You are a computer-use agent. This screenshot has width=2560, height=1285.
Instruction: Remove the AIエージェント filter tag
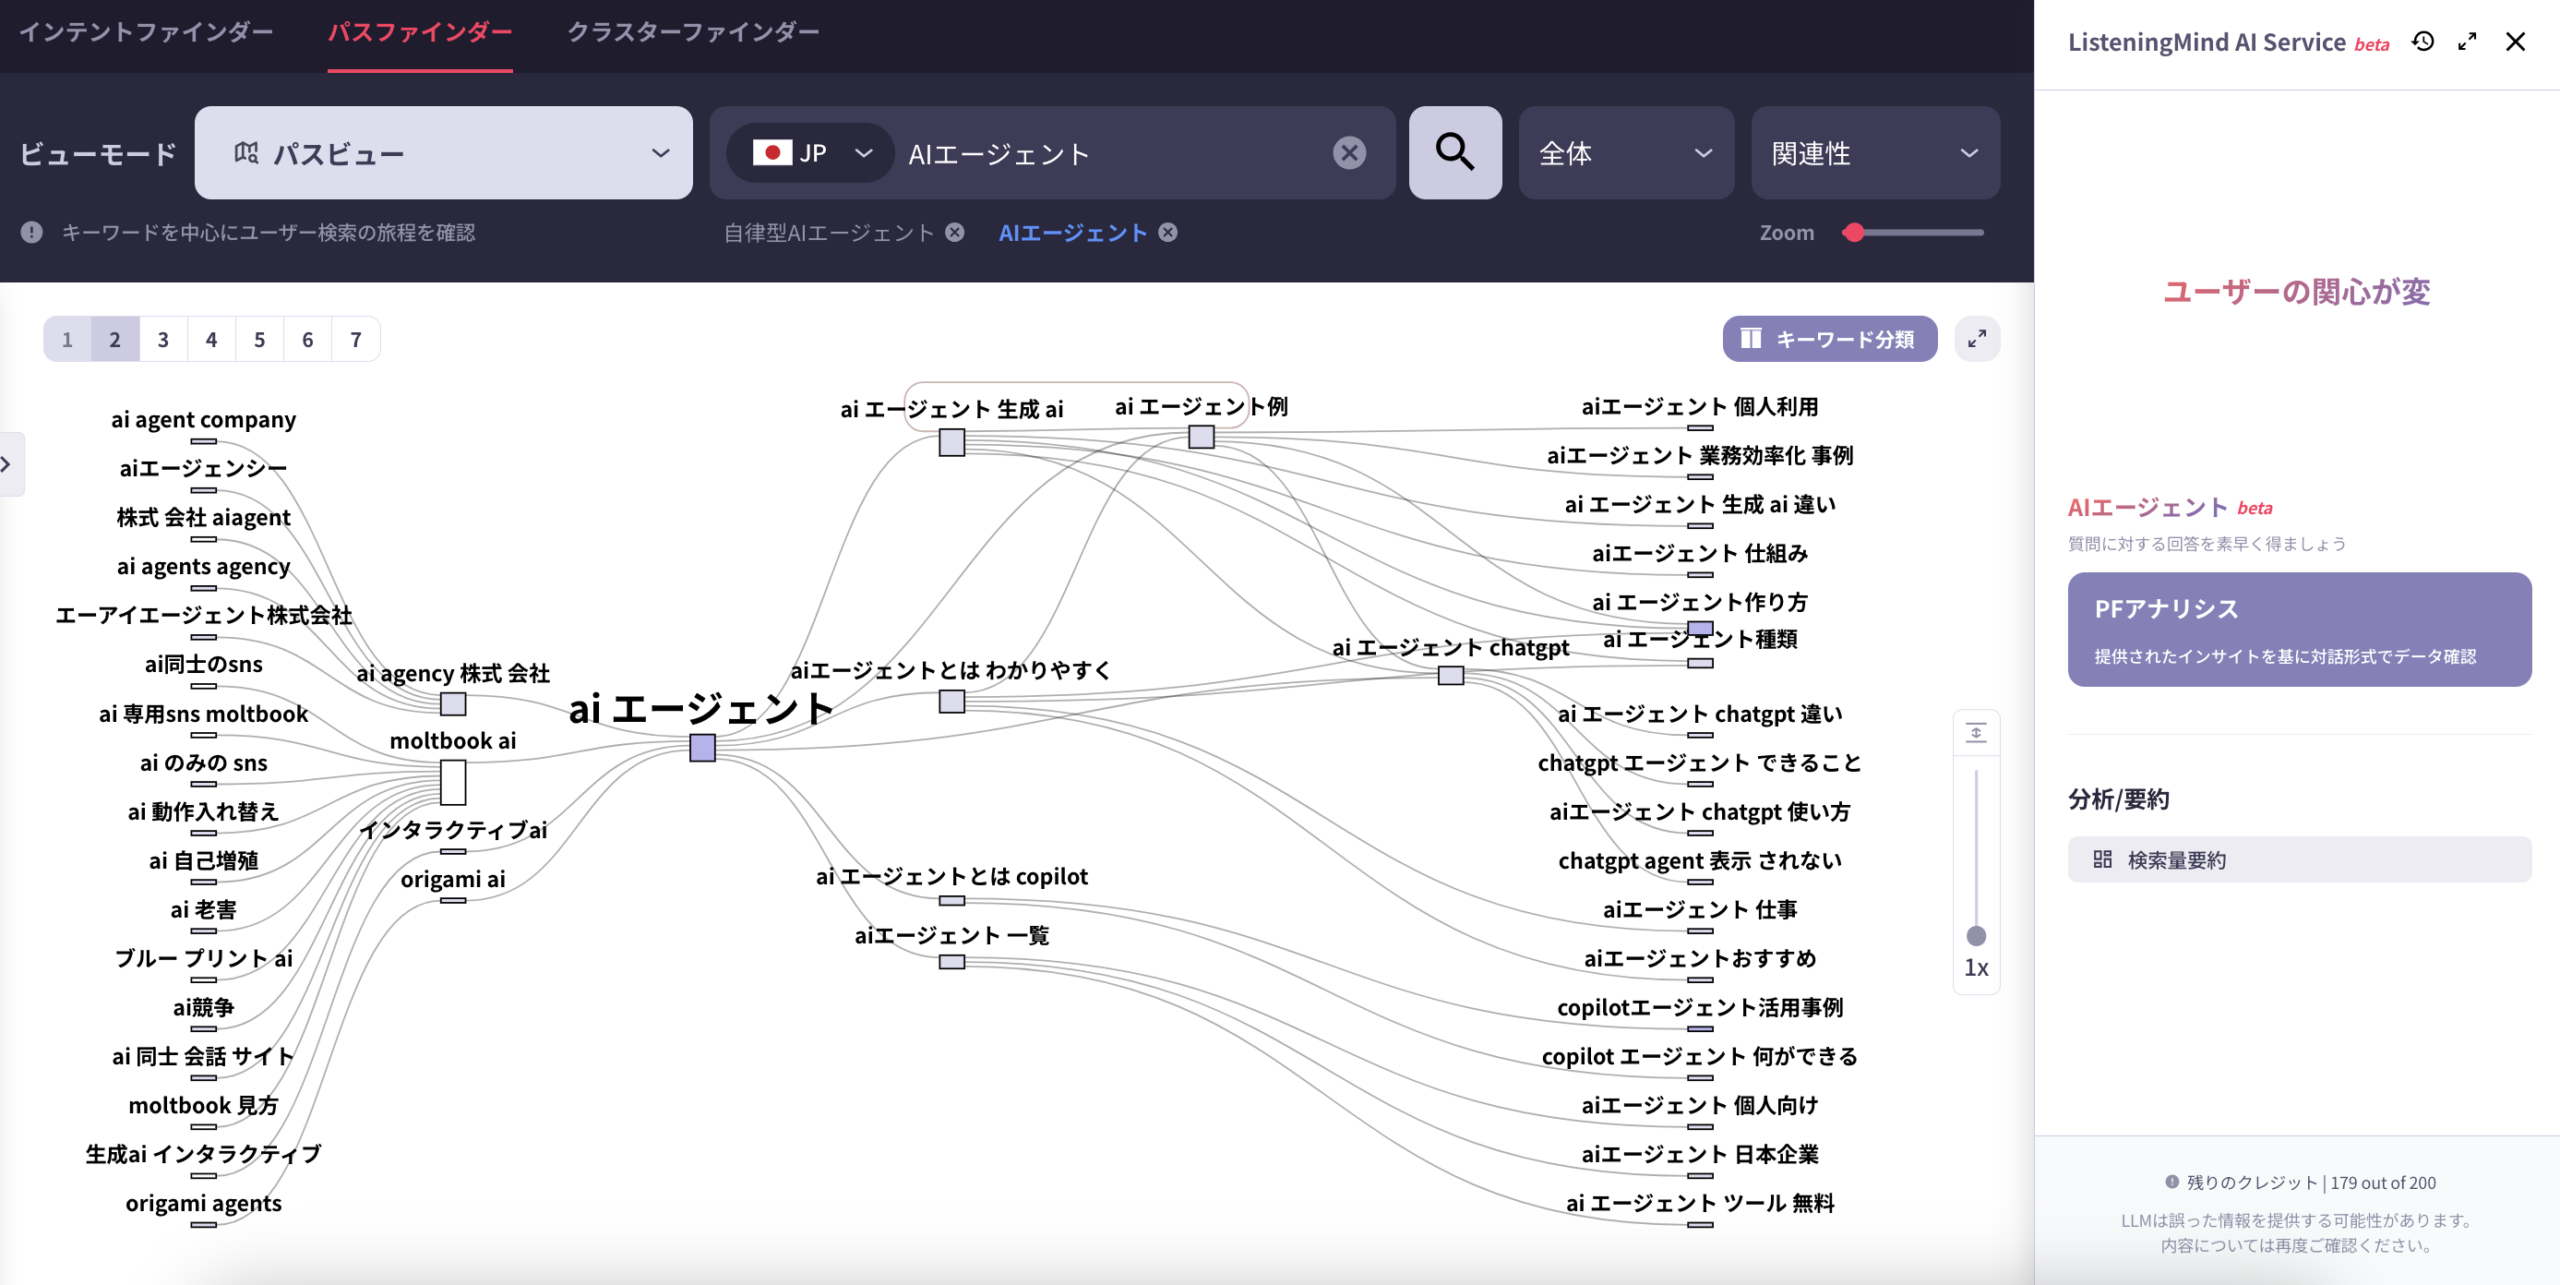click(1167, 232)
